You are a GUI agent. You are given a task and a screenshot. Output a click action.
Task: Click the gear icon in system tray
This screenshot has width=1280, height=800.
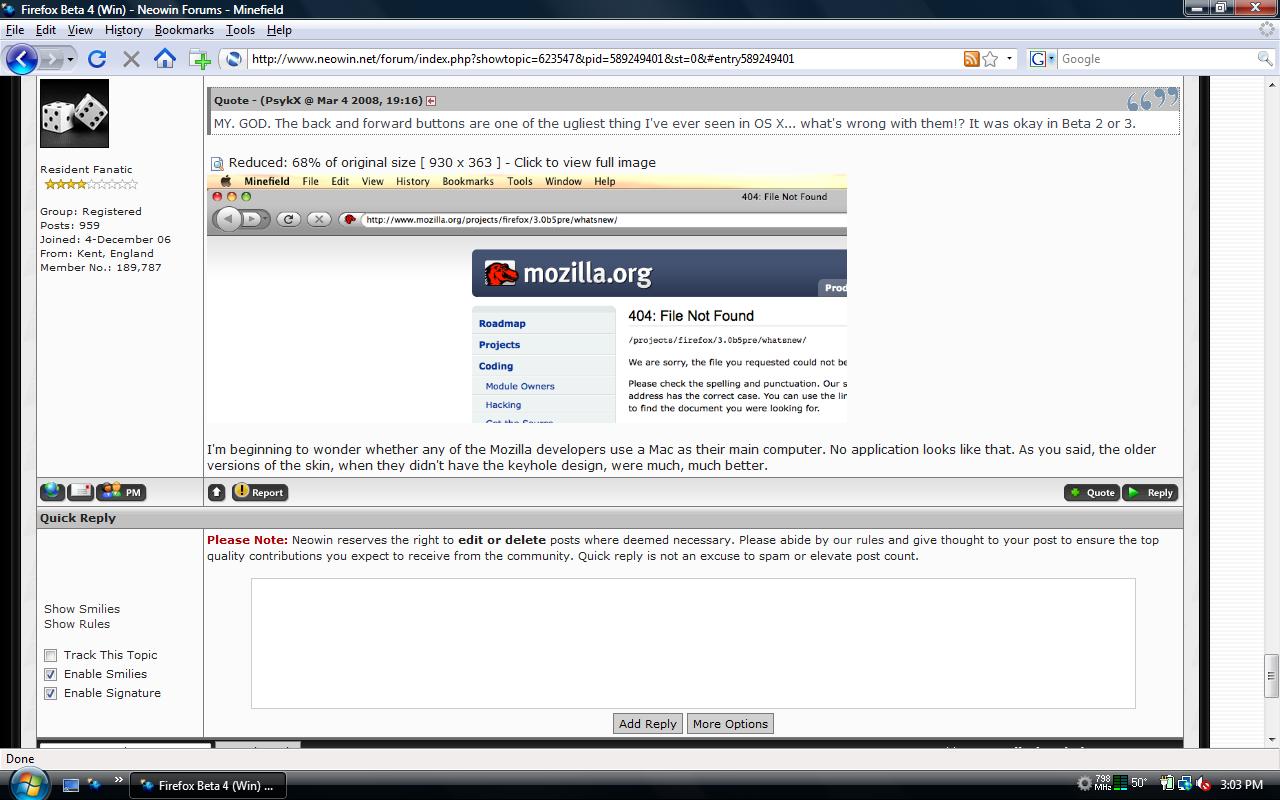pos(1084,785)
